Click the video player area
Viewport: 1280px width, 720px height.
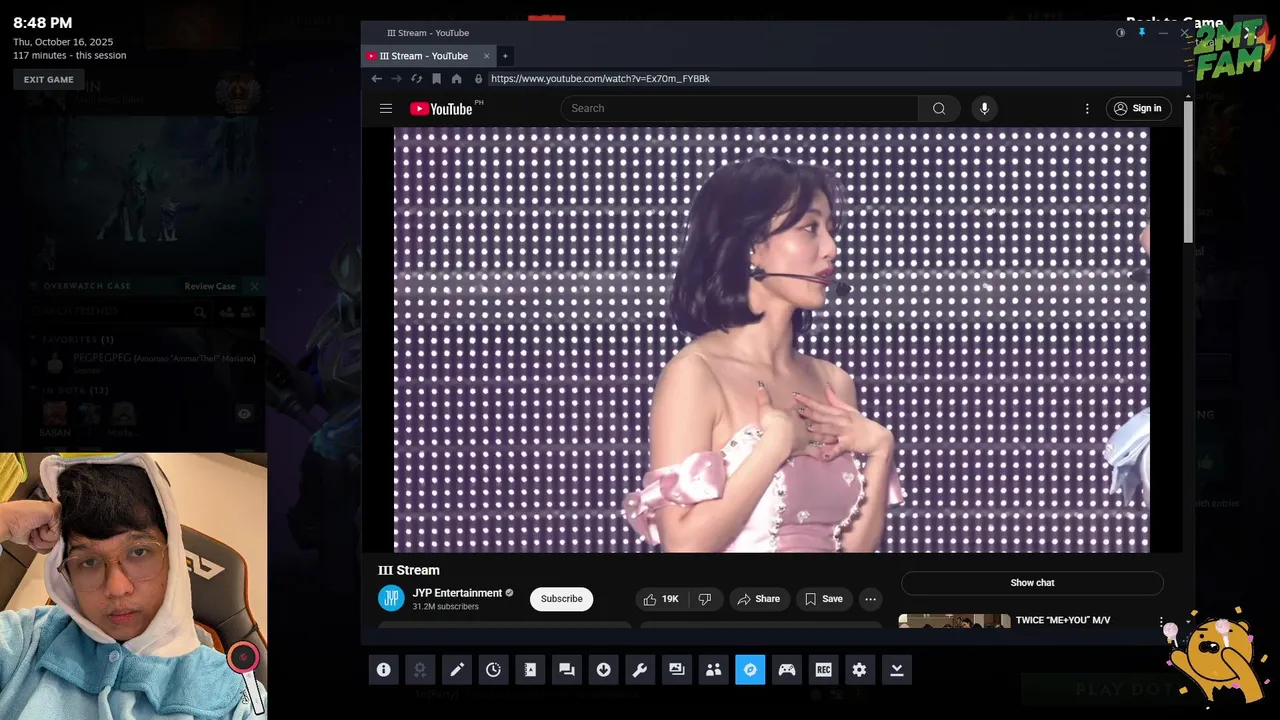tap(771, 340)
